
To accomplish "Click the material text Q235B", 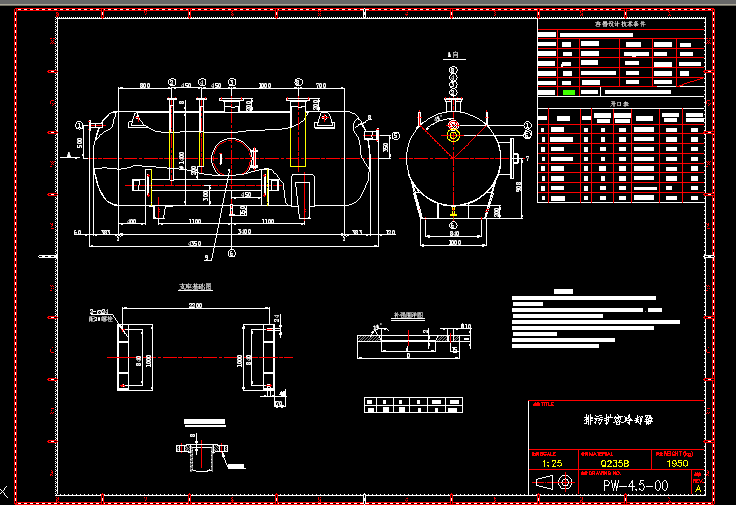I will point(613,463).
